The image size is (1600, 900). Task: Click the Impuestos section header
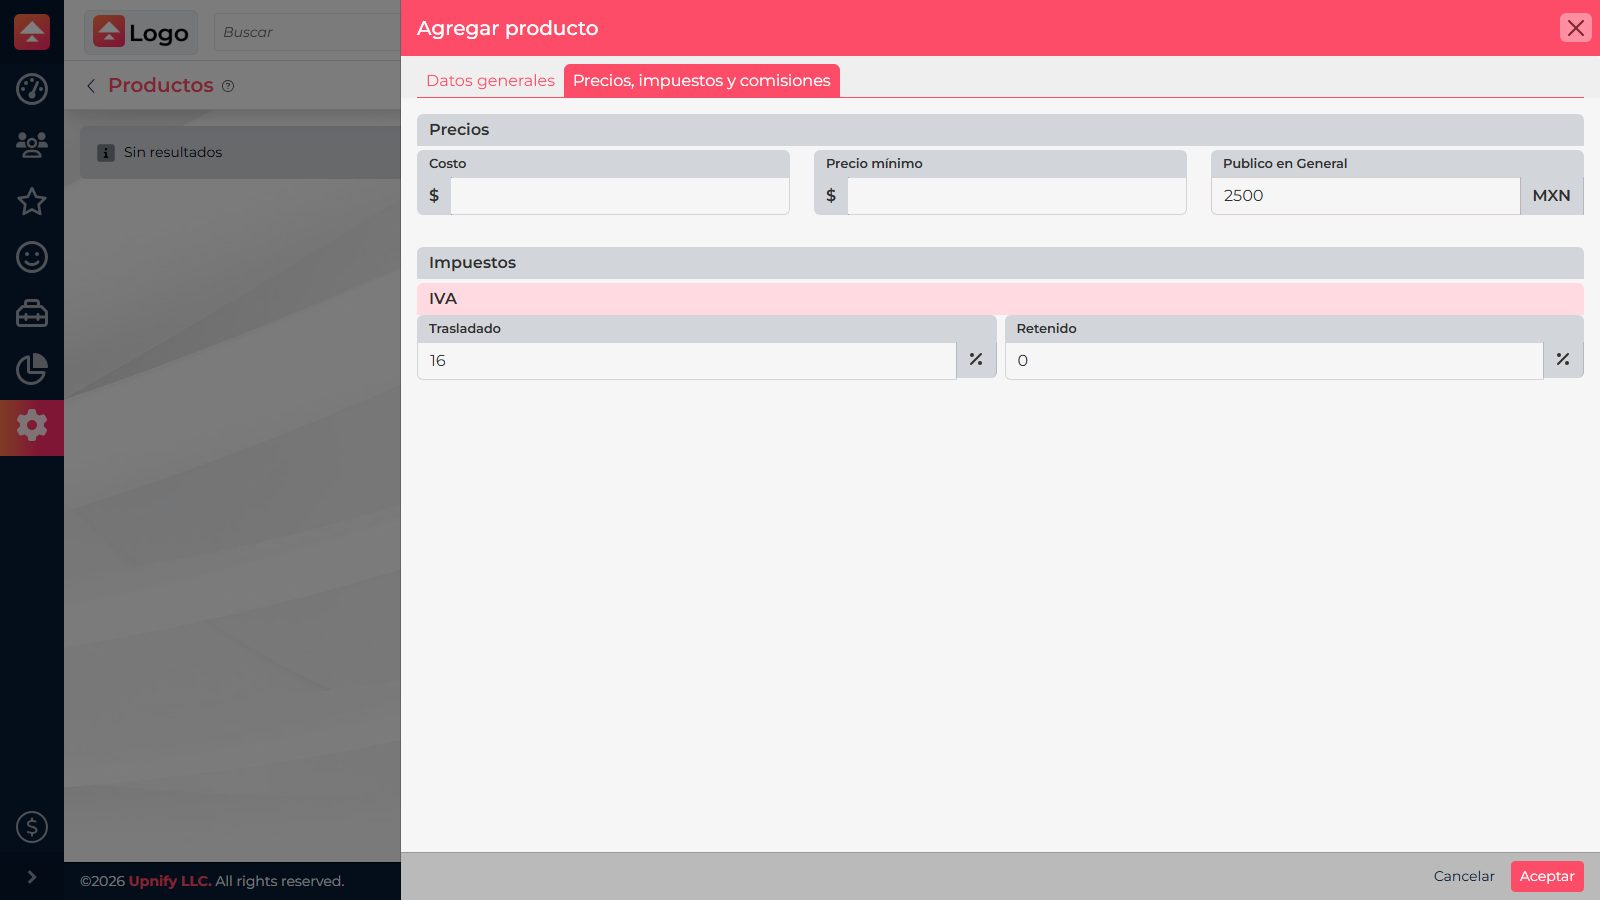tap(1000, 263)
